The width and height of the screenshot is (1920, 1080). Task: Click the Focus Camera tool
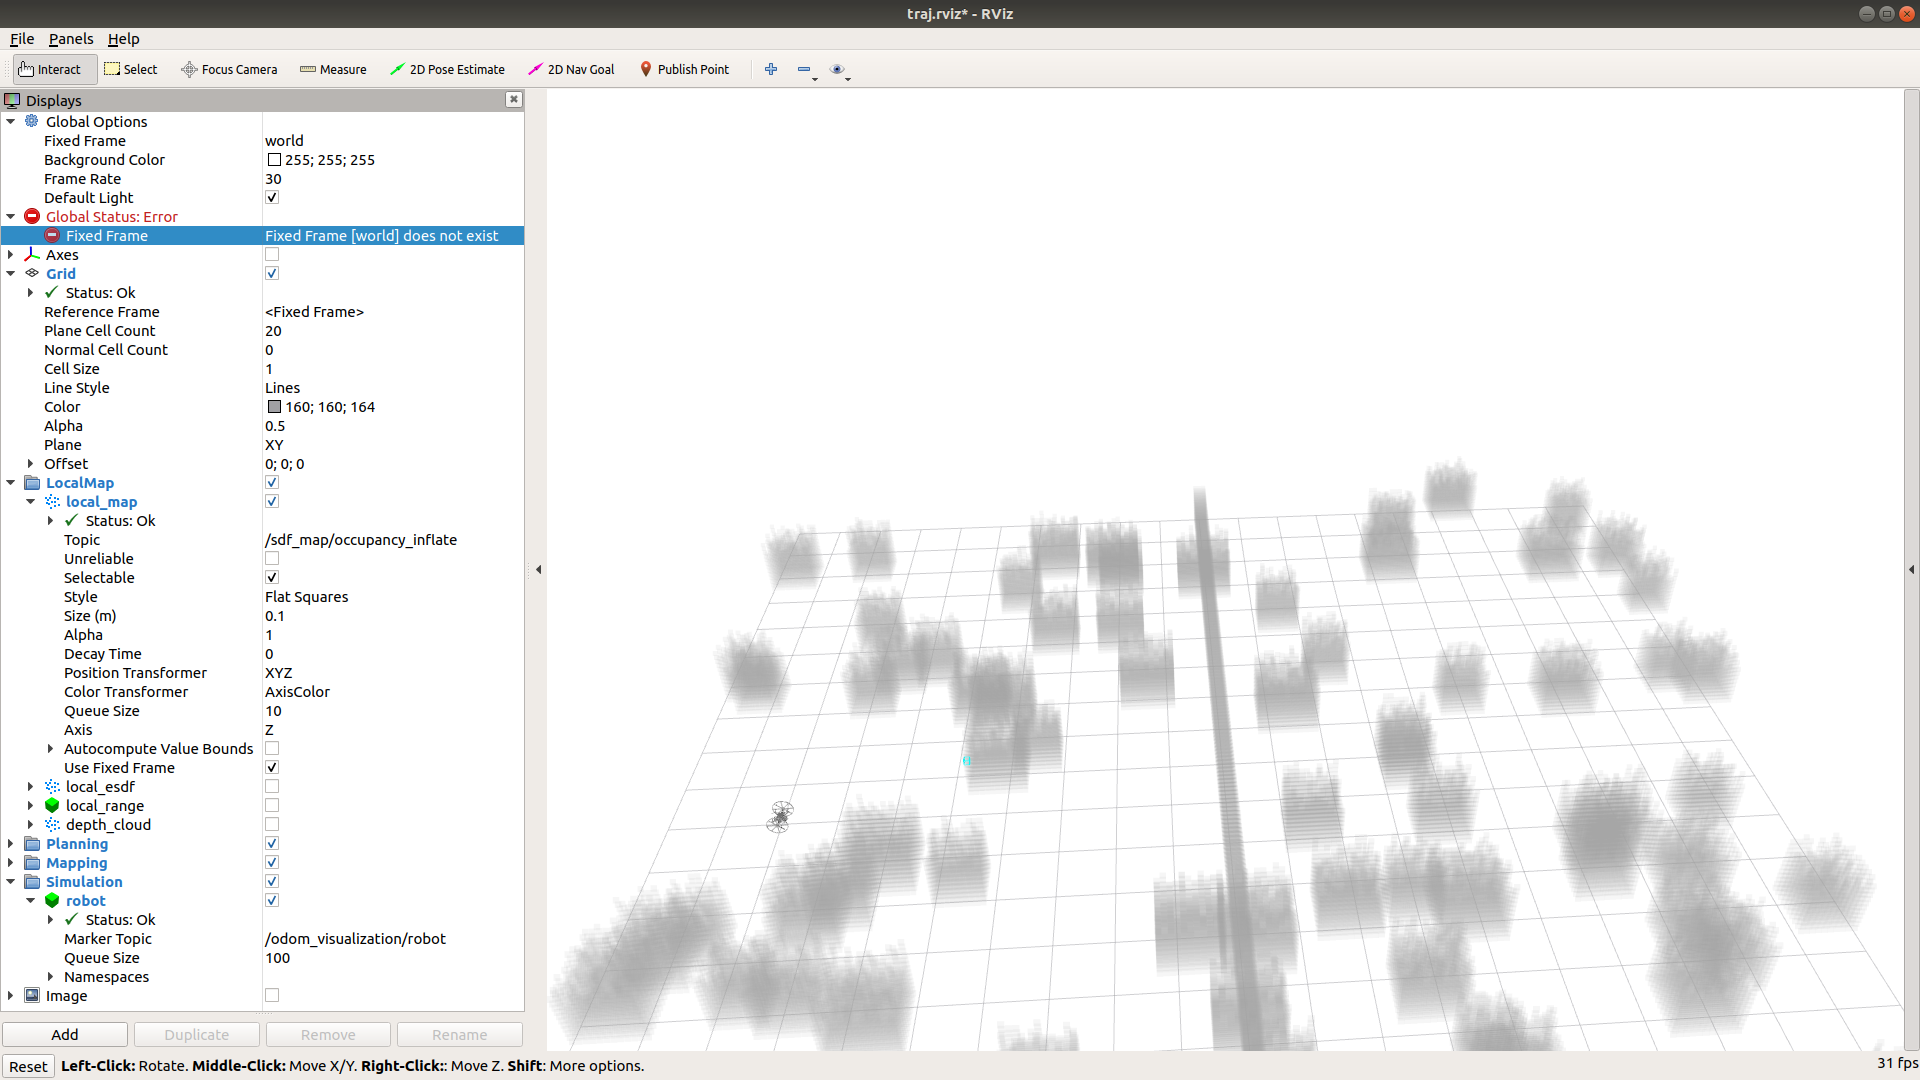click(229, 69)
